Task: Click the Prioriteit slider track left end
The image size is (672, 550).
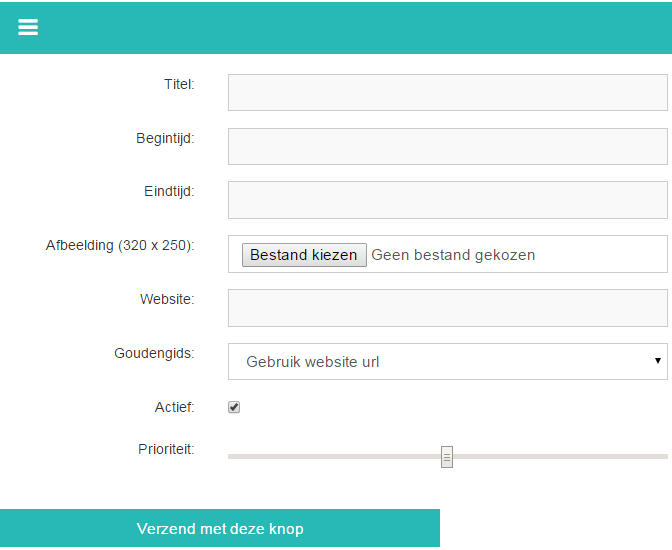Action: click(233, 457)
